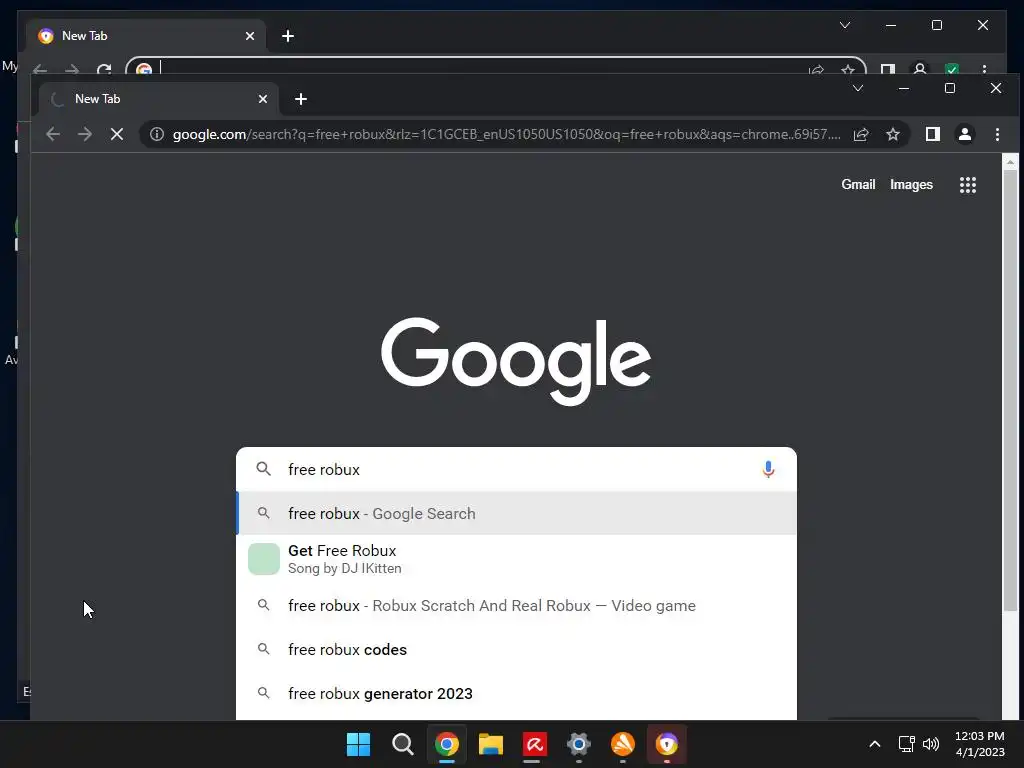Open Avast Secure Browser taskbar icon
The height and width of the screenshot is (768, 1024).
[667, 744]
